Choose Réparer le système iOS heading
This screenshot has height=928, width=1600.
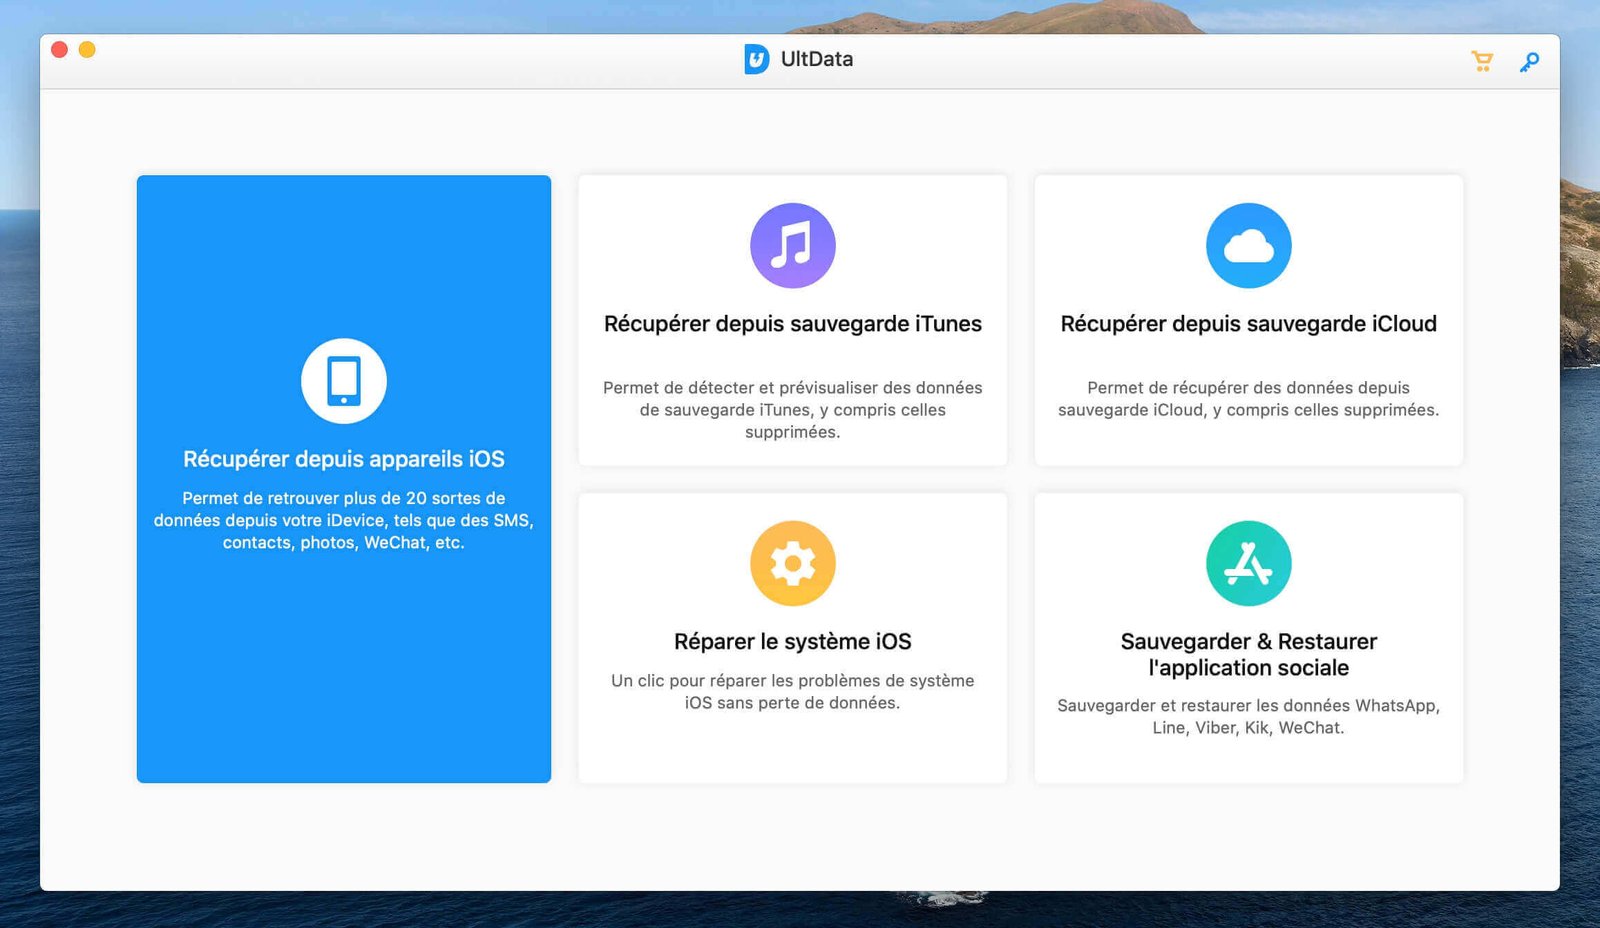(793, 641)
